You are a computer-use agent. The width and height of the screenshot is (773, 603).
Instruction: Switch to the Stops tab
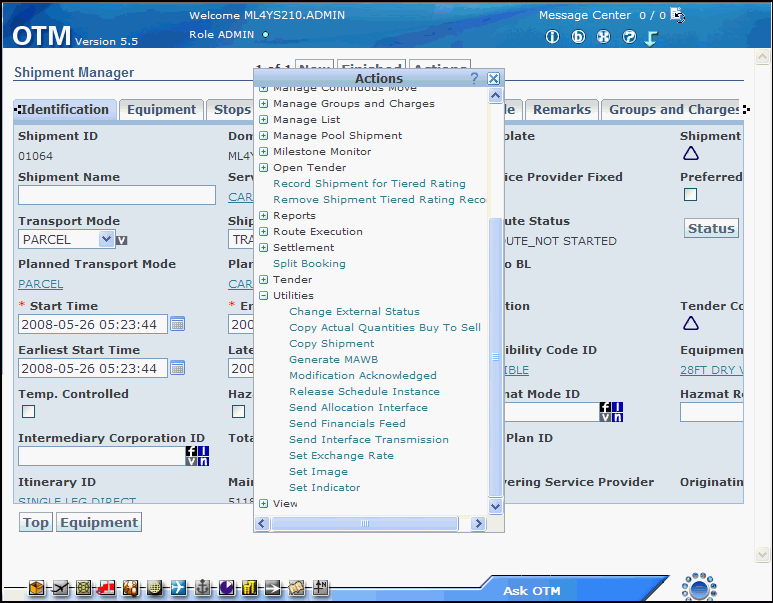230,109
